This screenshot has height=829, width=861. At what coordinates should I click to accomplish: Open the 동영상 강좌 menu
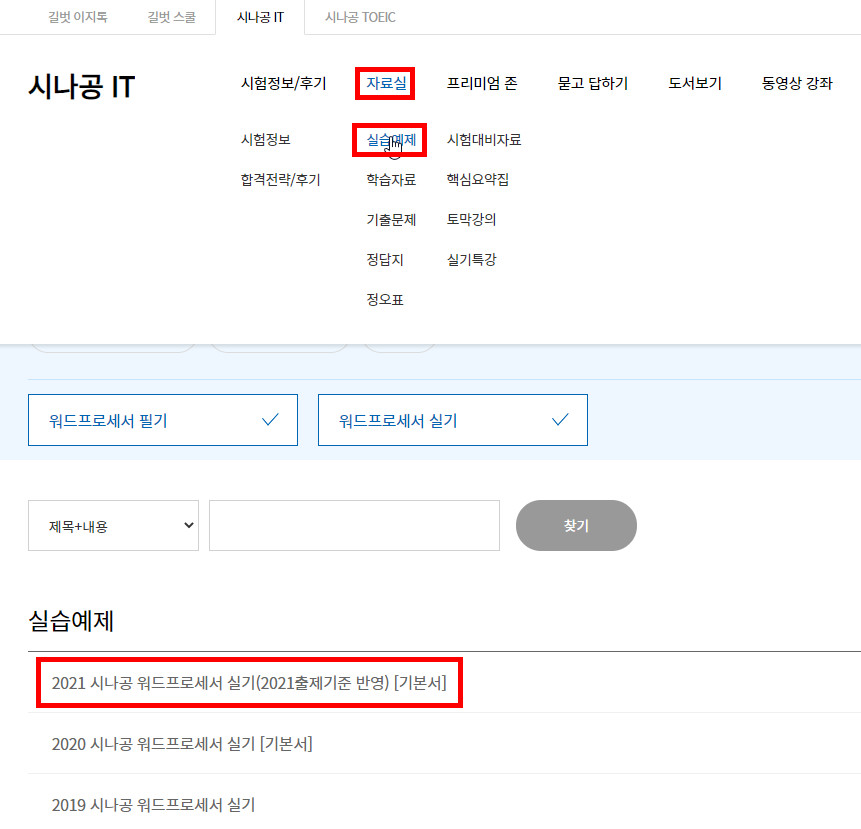click(797, 83)
